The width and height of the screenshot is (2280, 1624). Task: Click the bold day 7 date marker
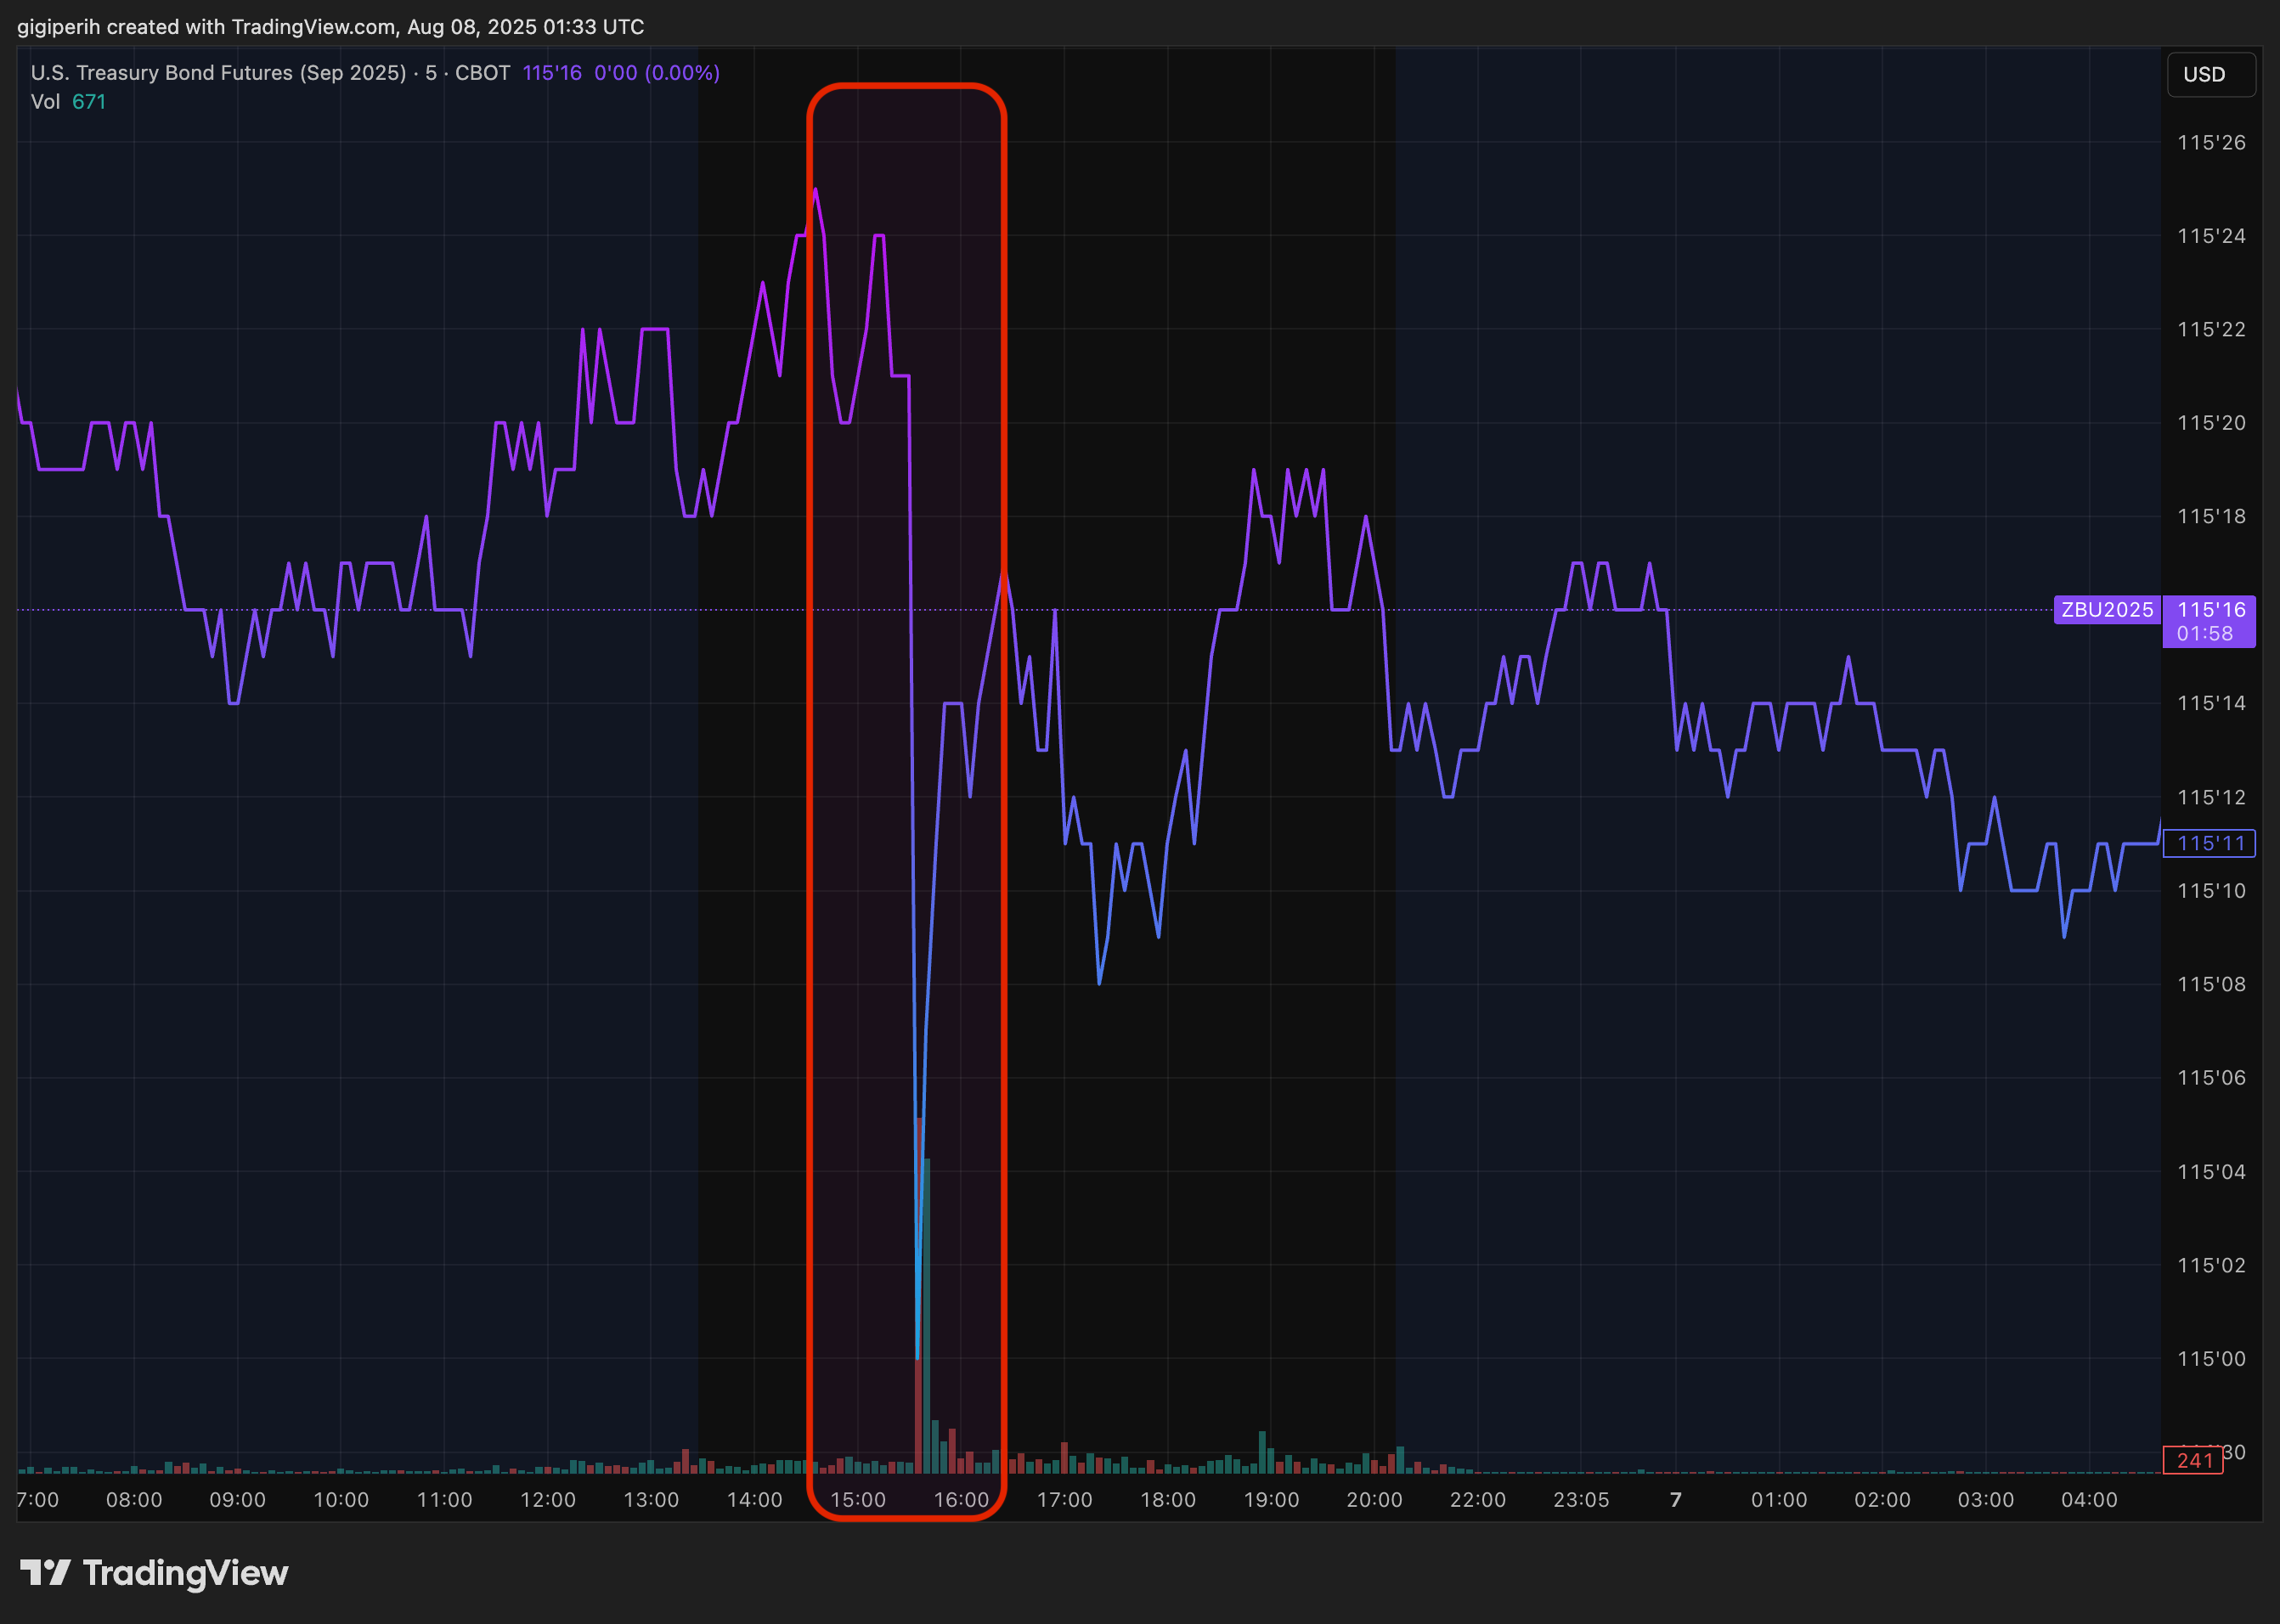click(x=1676, y=1500)
